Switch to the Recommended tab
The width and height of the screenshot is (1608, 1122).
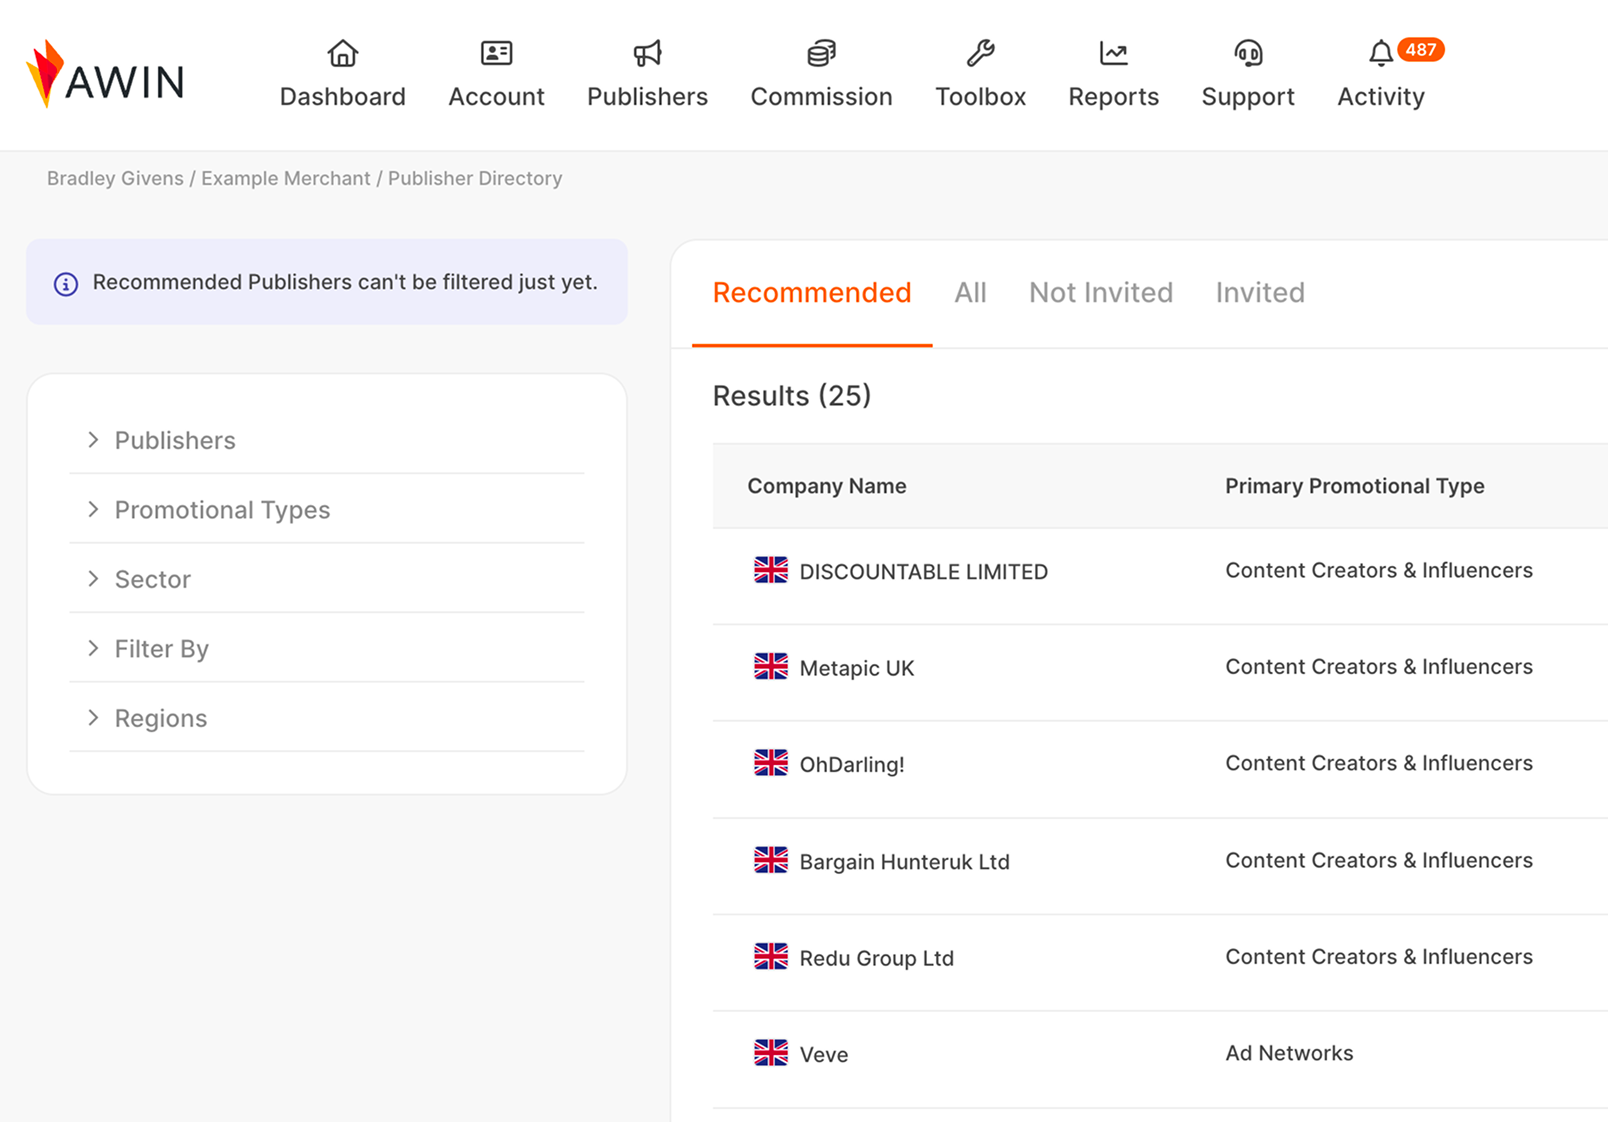click(812, 293)
